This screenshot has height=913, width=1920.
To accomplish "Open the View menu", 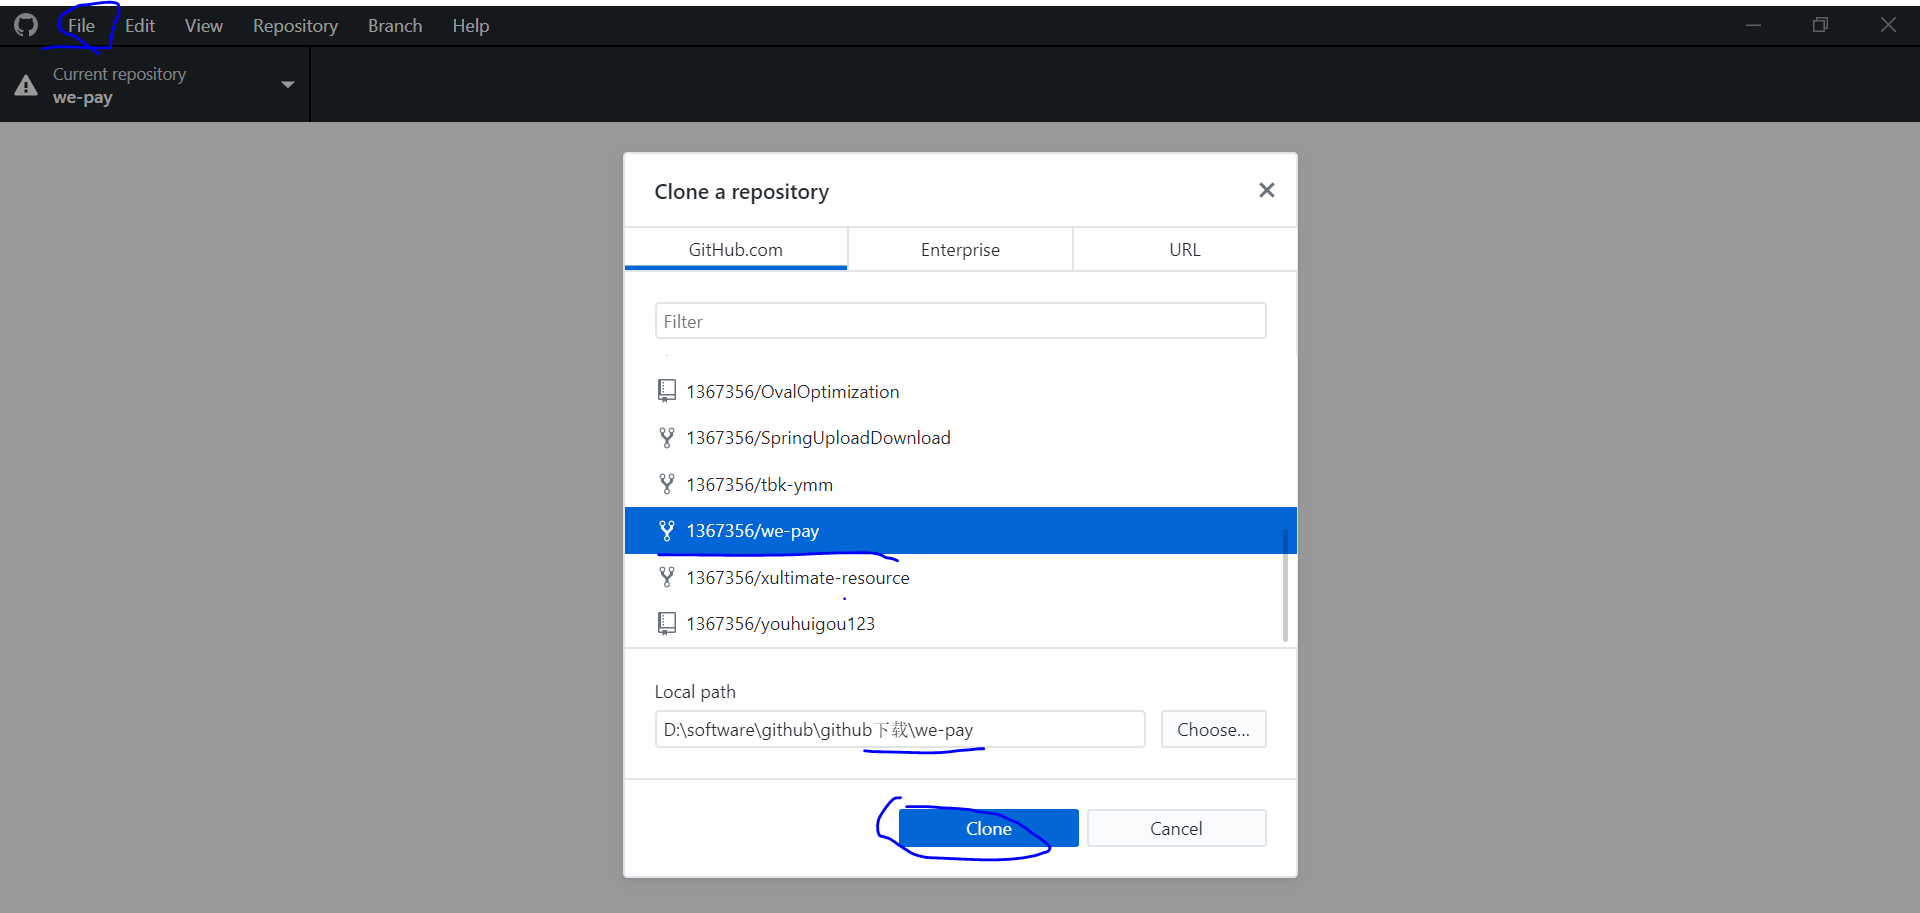I will click(x=204, y=26).
